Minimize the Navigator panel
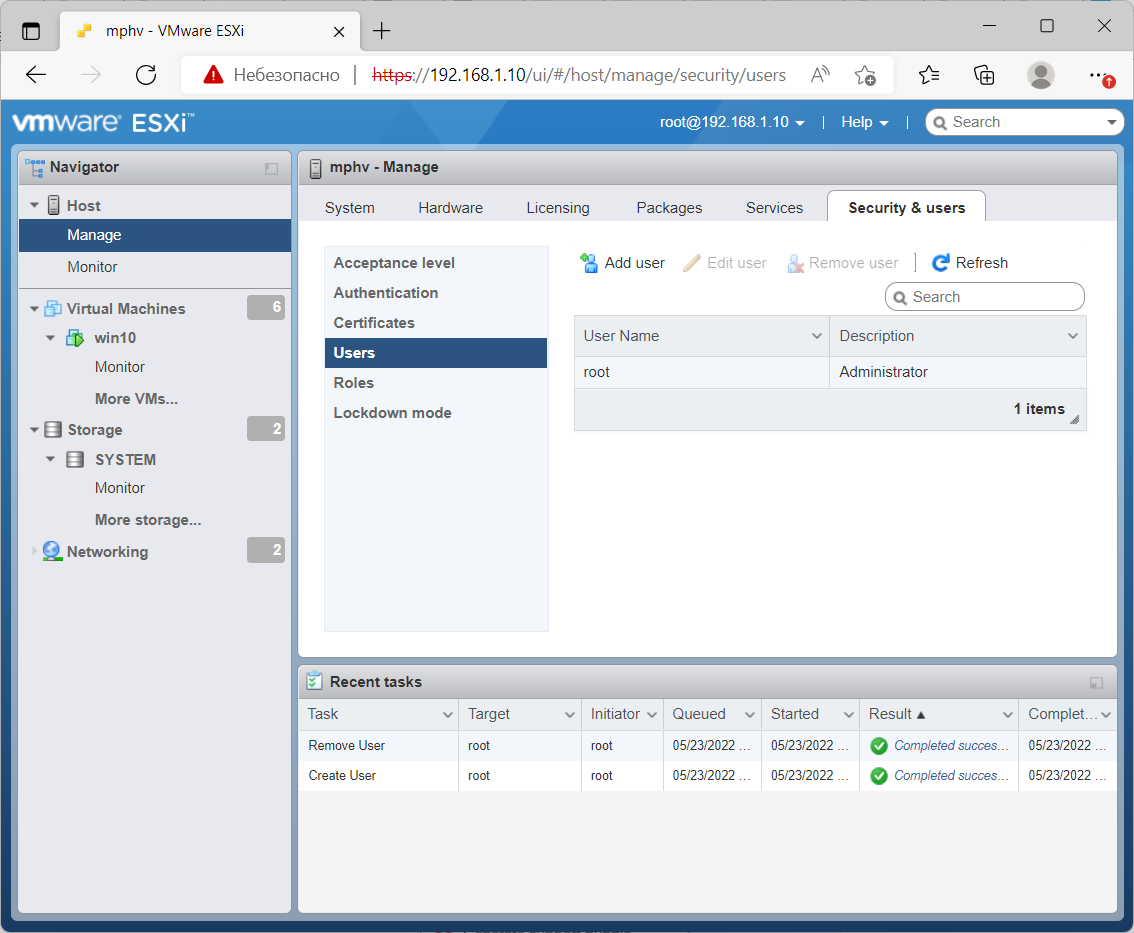 pos(271,169)
